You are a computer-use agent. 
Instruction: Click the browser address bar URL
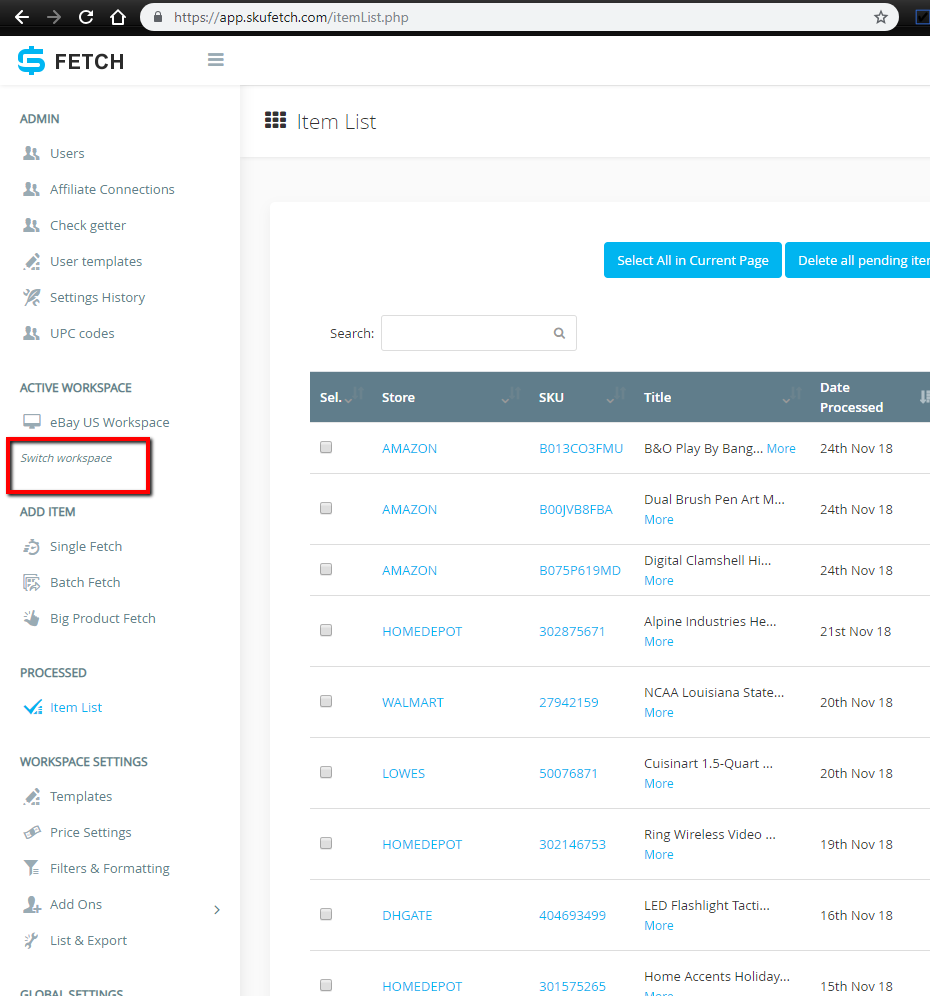[291, 17]
